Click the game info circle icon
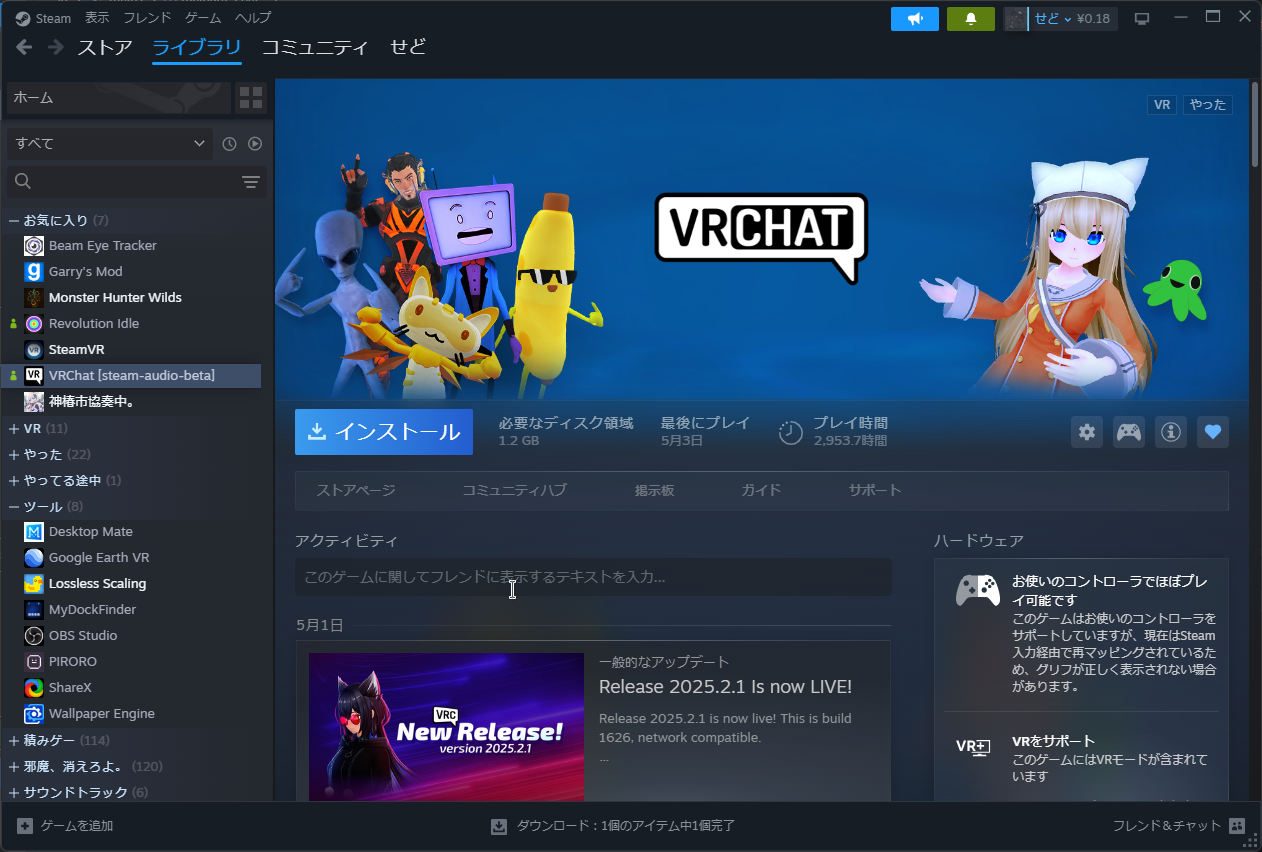This screenshot has height=852, width=1262. [1171, 432]
